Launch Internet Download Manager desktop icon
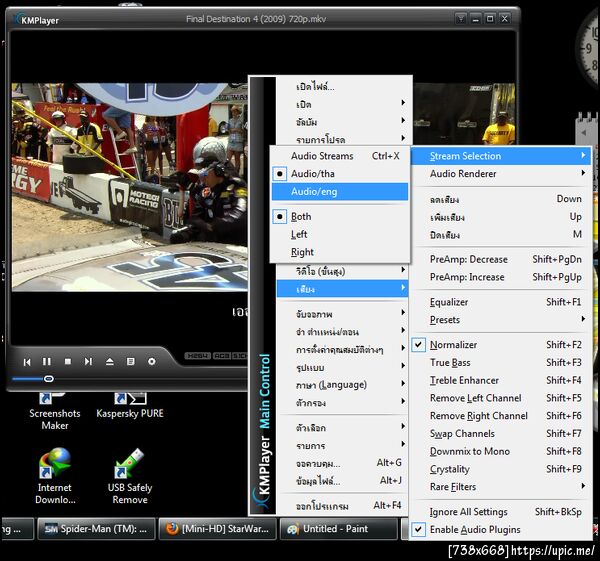This screenshot has width=600, height=561. click(x=55, y=476)
